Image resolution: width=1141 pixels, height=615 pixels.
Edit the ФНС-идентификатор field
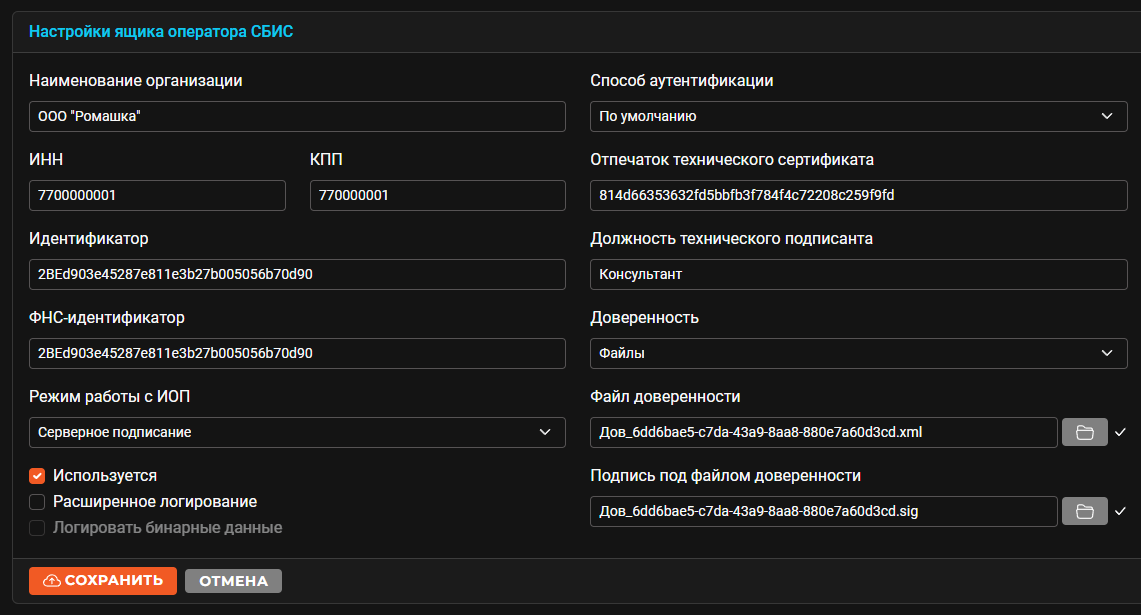coord(297,353)
